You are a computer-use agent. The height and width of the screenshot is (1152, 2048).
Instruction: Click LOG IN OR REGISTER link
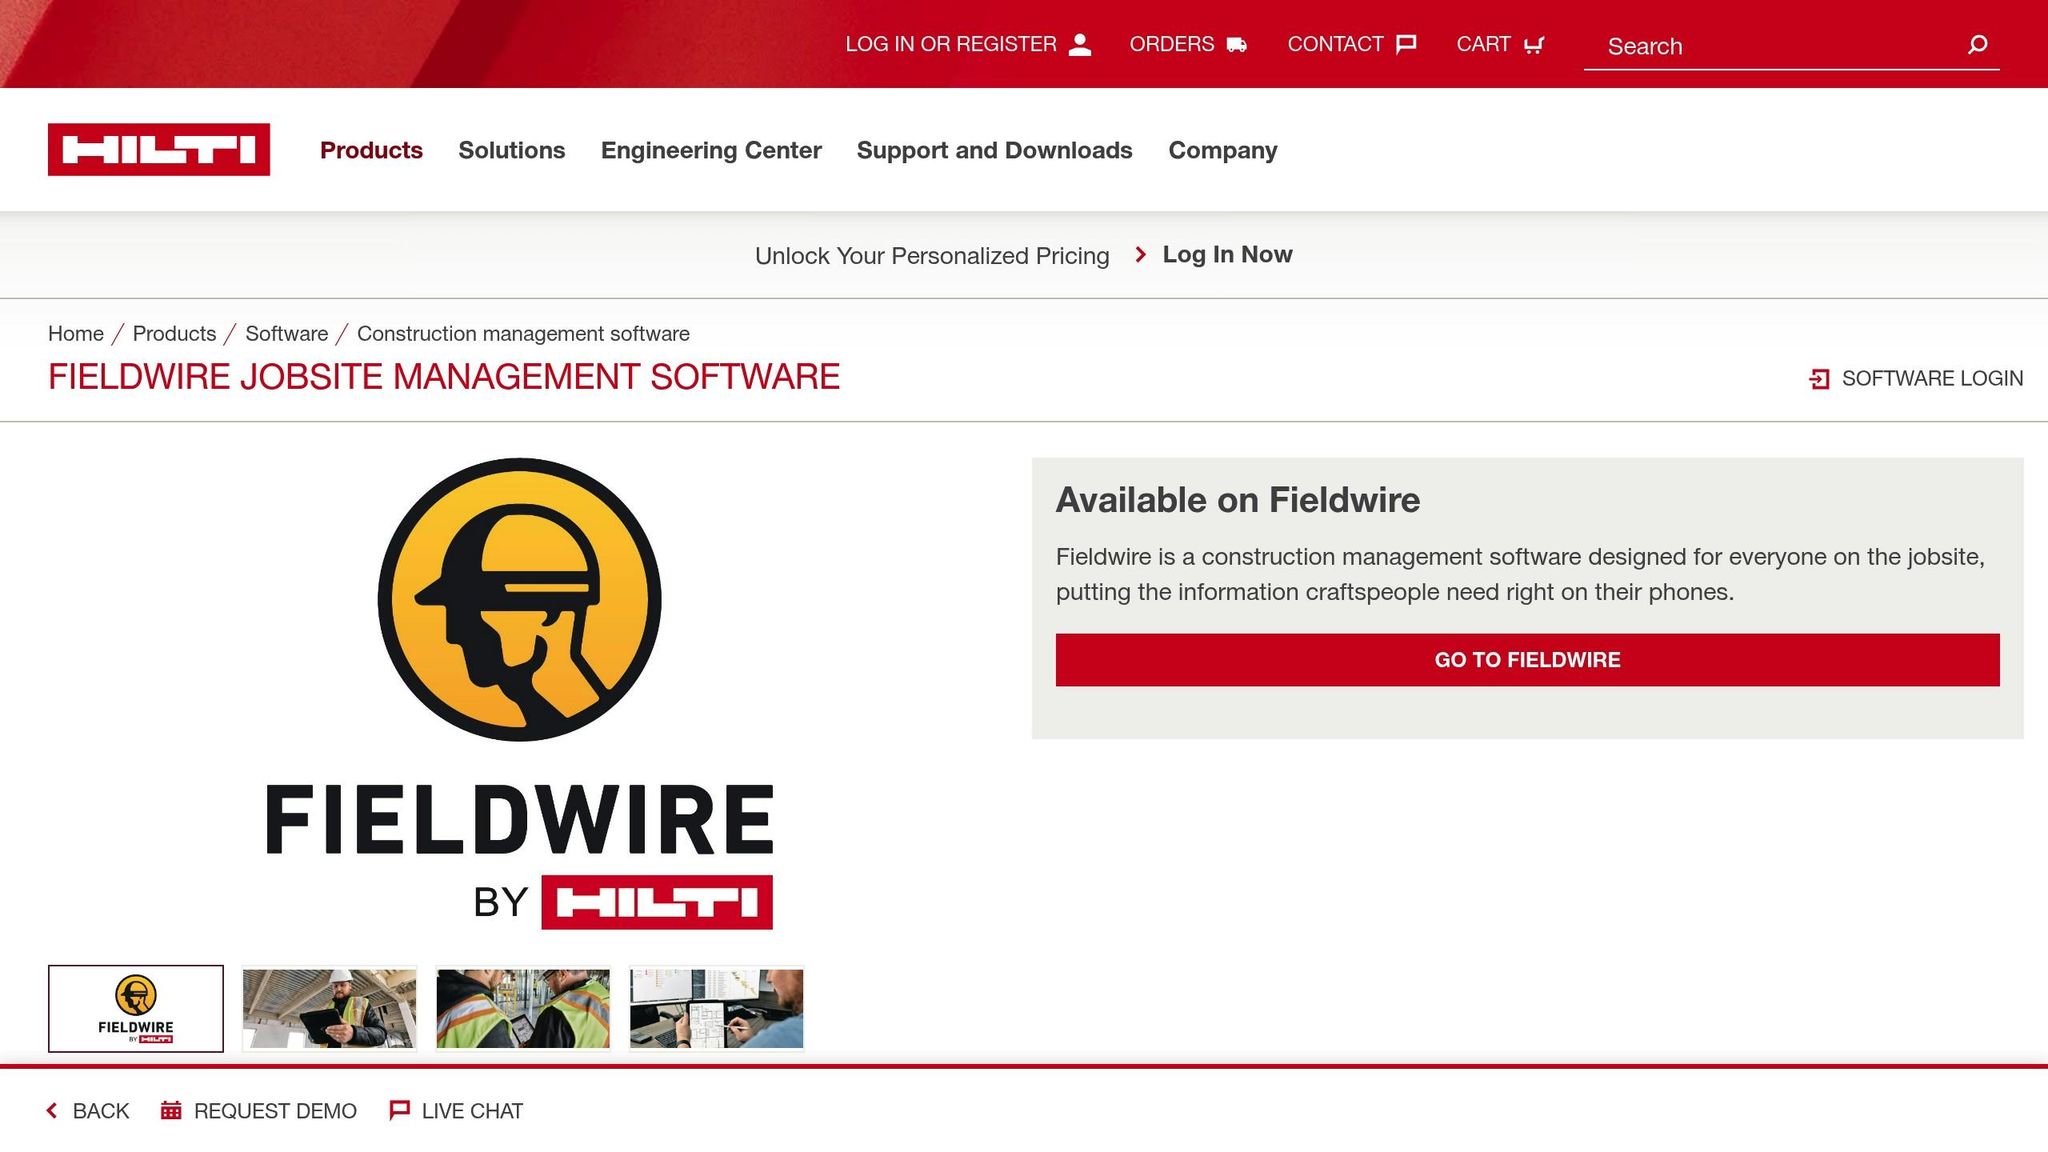click(951, 44)
